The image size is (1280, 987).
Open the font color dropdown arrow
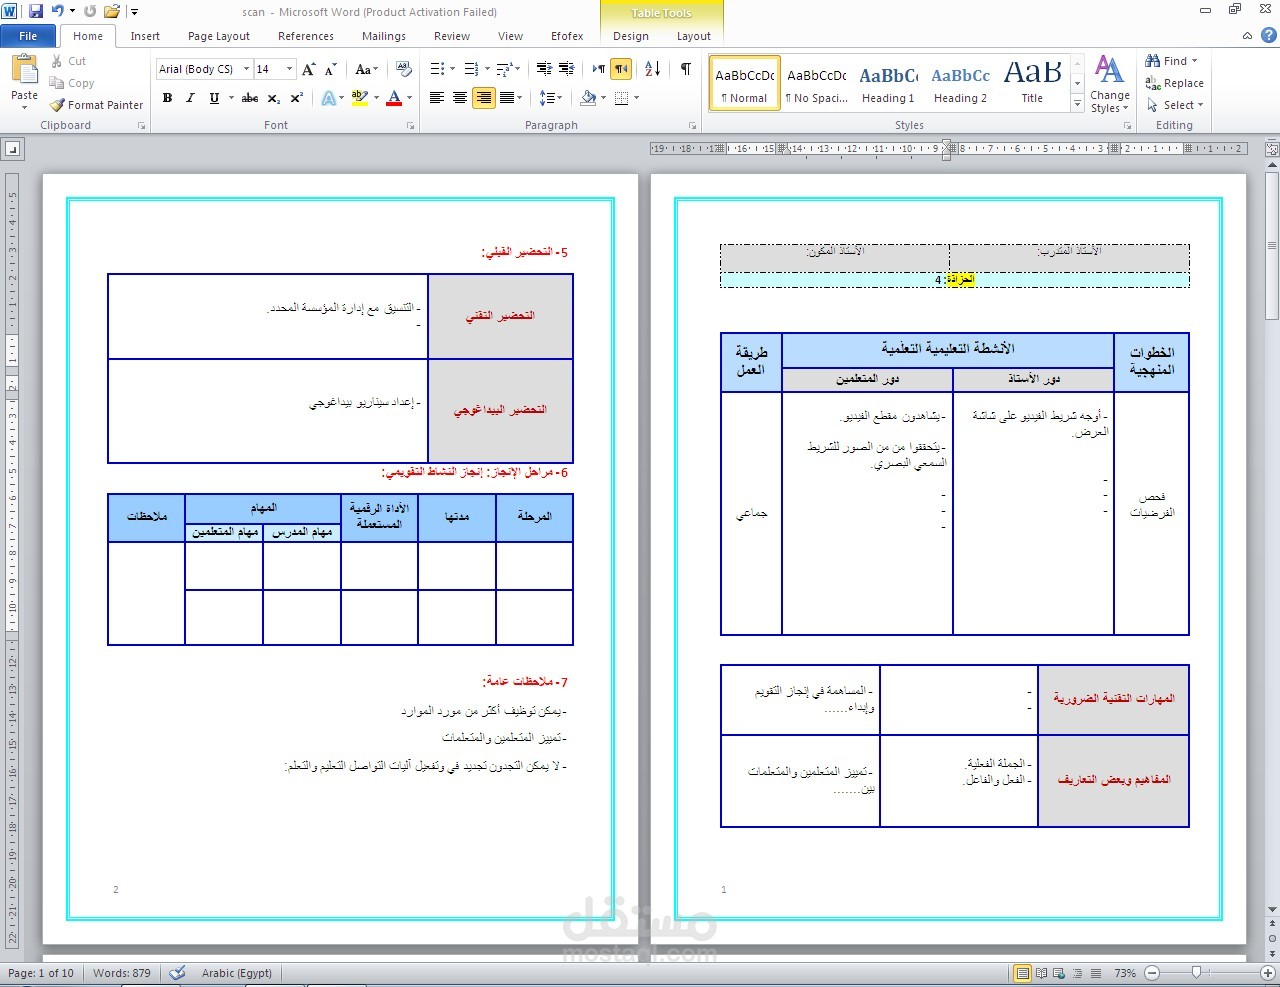pyautogui.click(x=408, y=98)
